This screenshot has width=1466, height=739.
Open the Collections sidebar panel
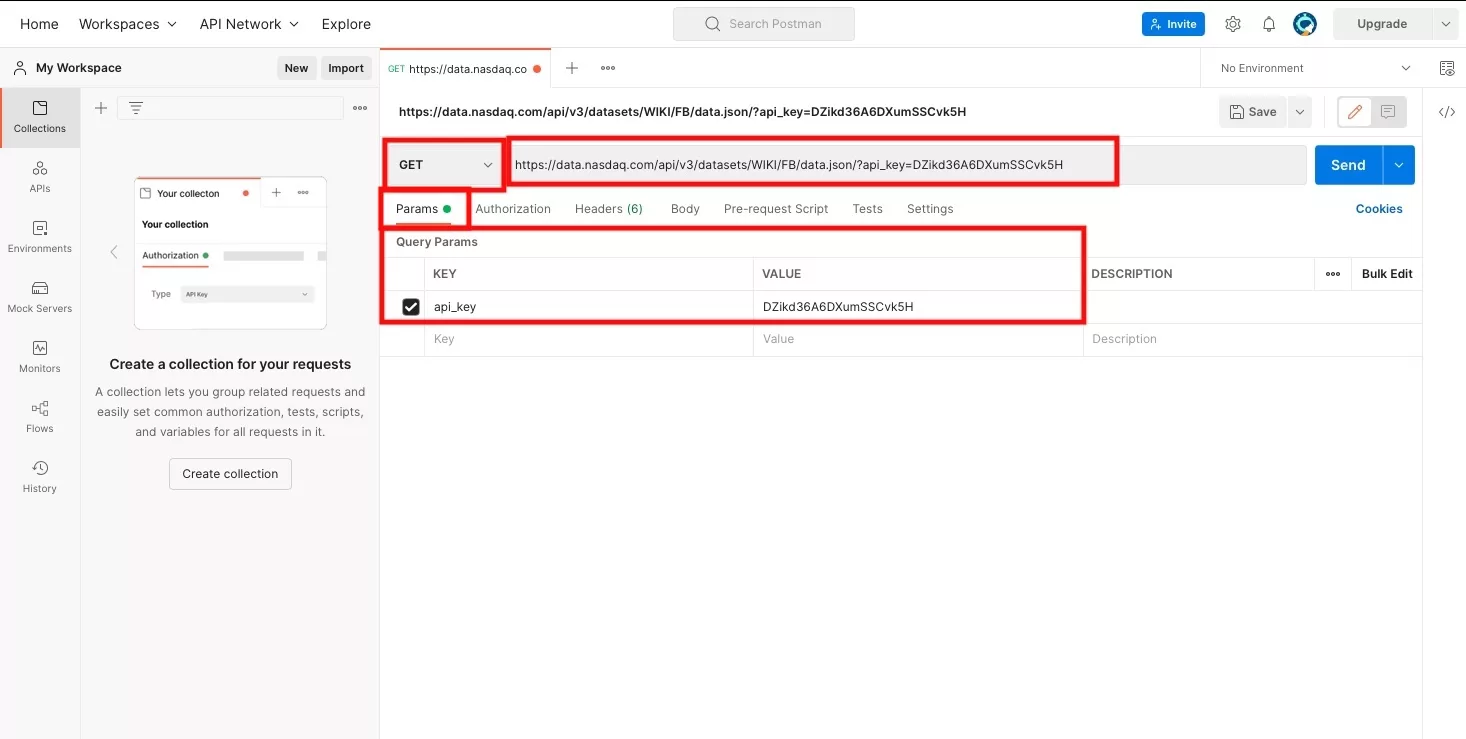(x=40, y=117)
